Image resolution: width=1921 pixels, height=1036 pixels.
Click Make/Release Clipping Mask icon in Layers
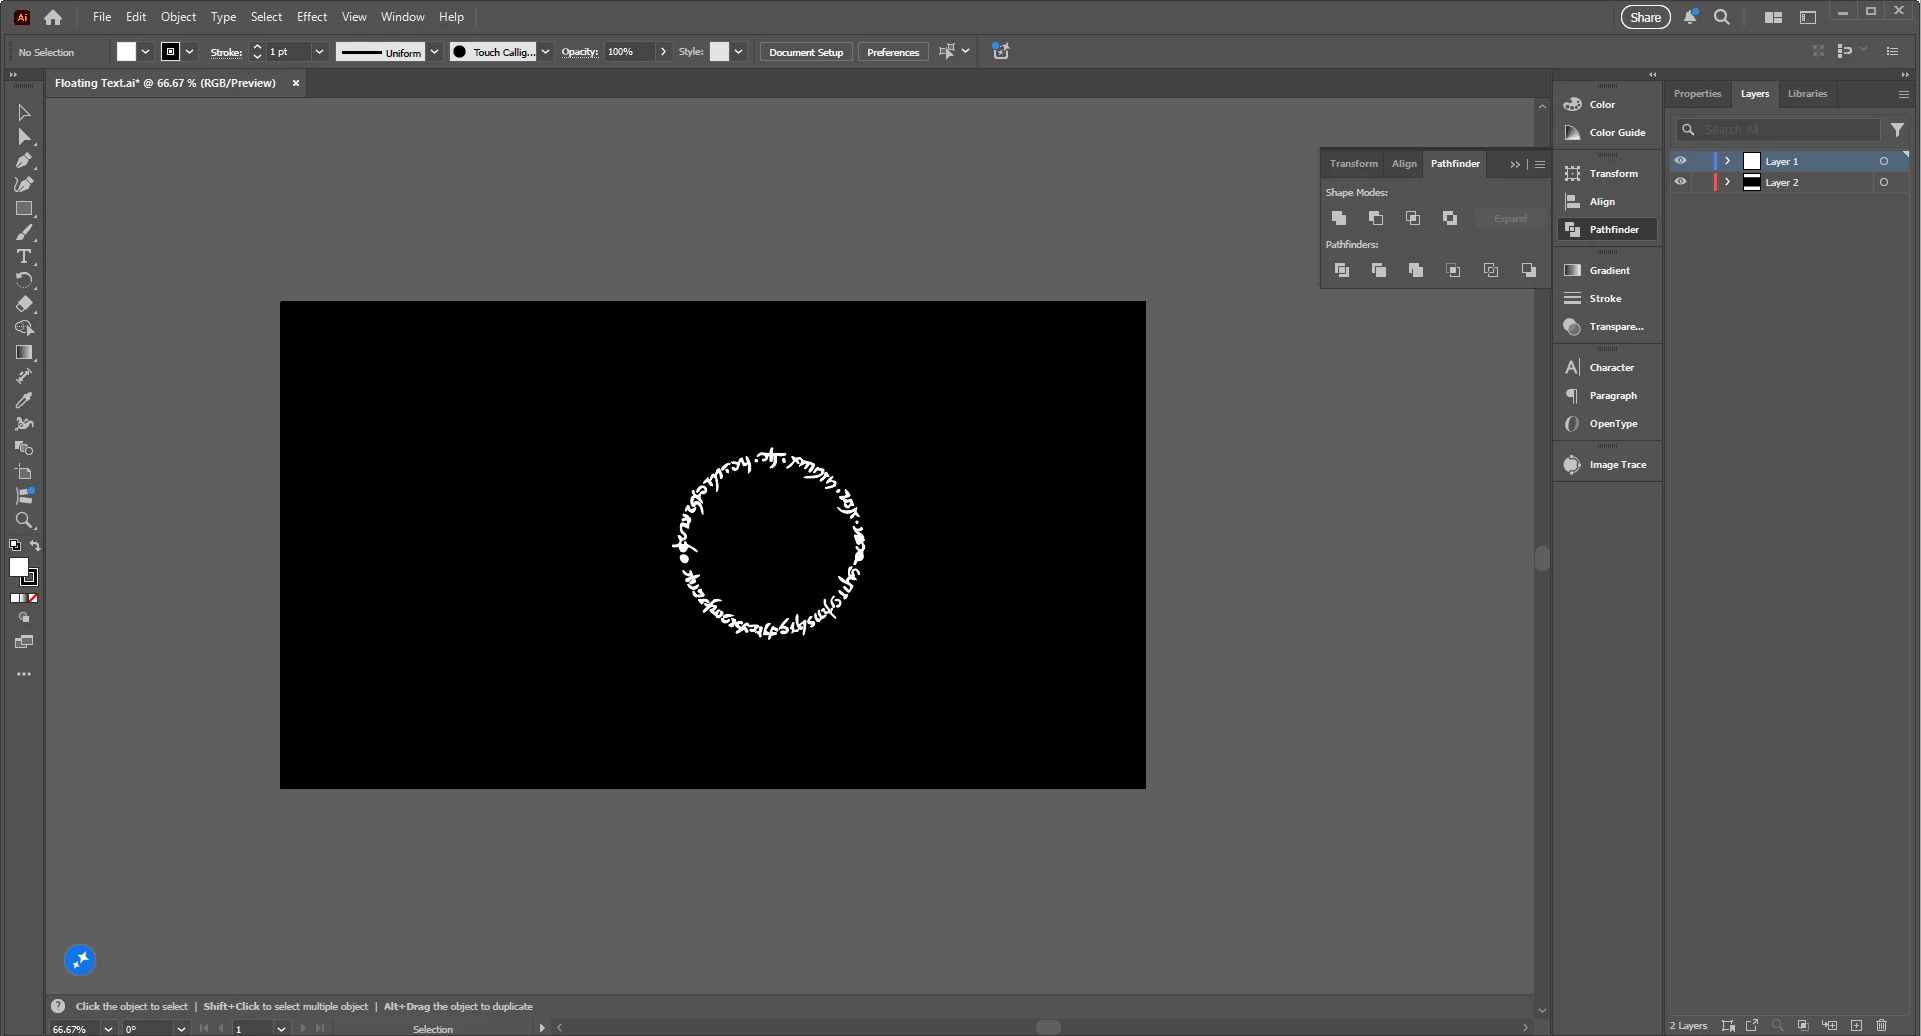point(1803,1026)
